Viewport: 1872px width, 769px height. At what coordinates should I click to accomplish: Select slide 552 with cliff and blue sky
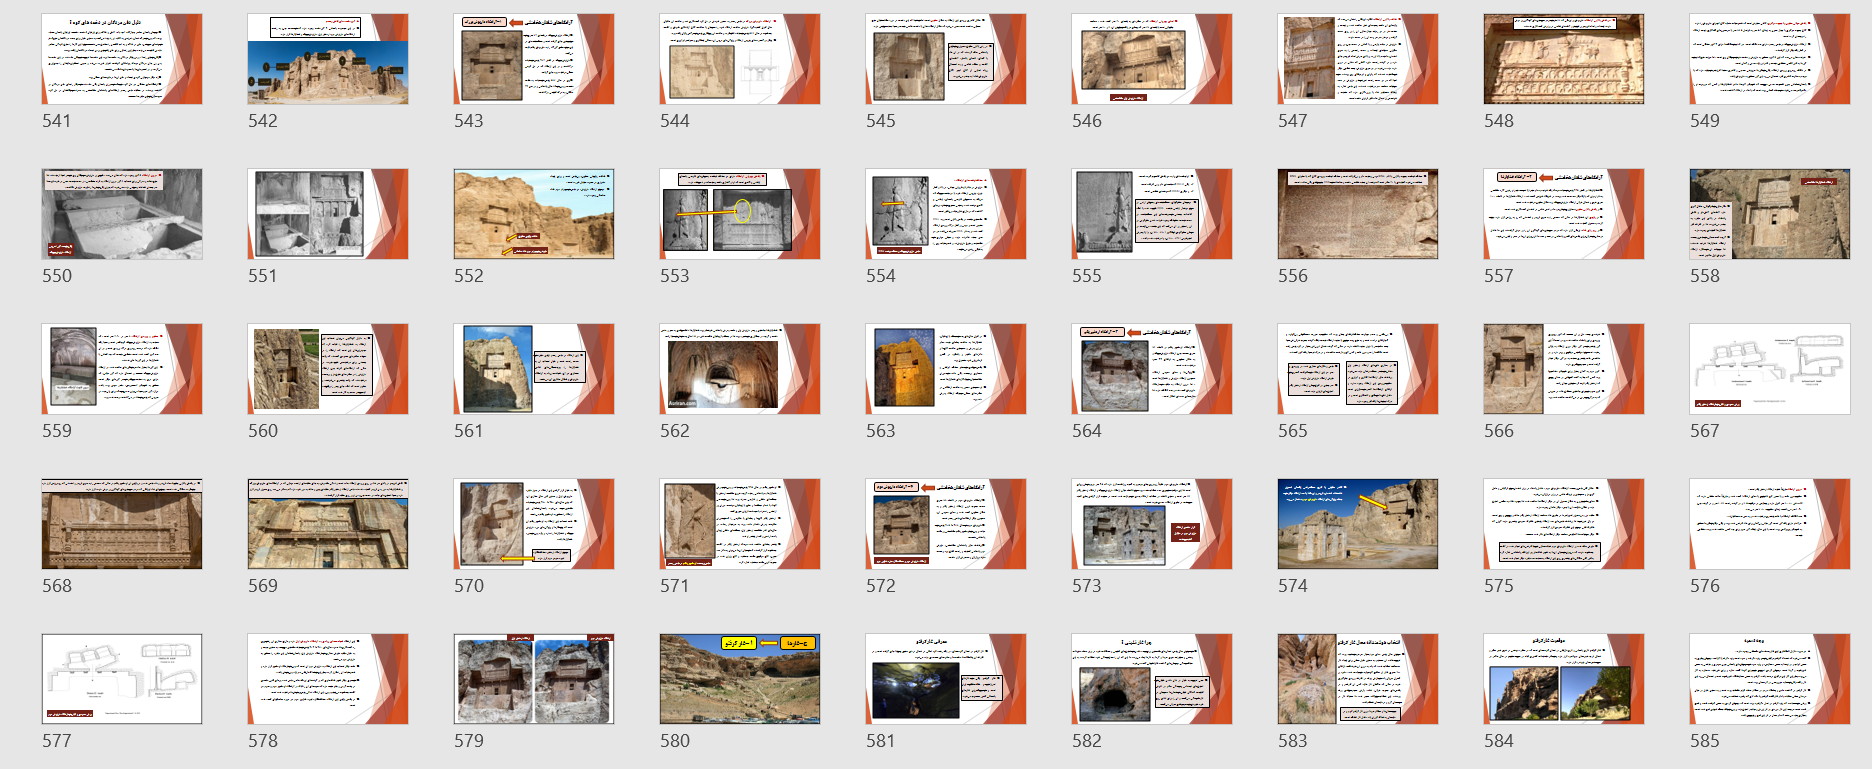pos(534,214)
